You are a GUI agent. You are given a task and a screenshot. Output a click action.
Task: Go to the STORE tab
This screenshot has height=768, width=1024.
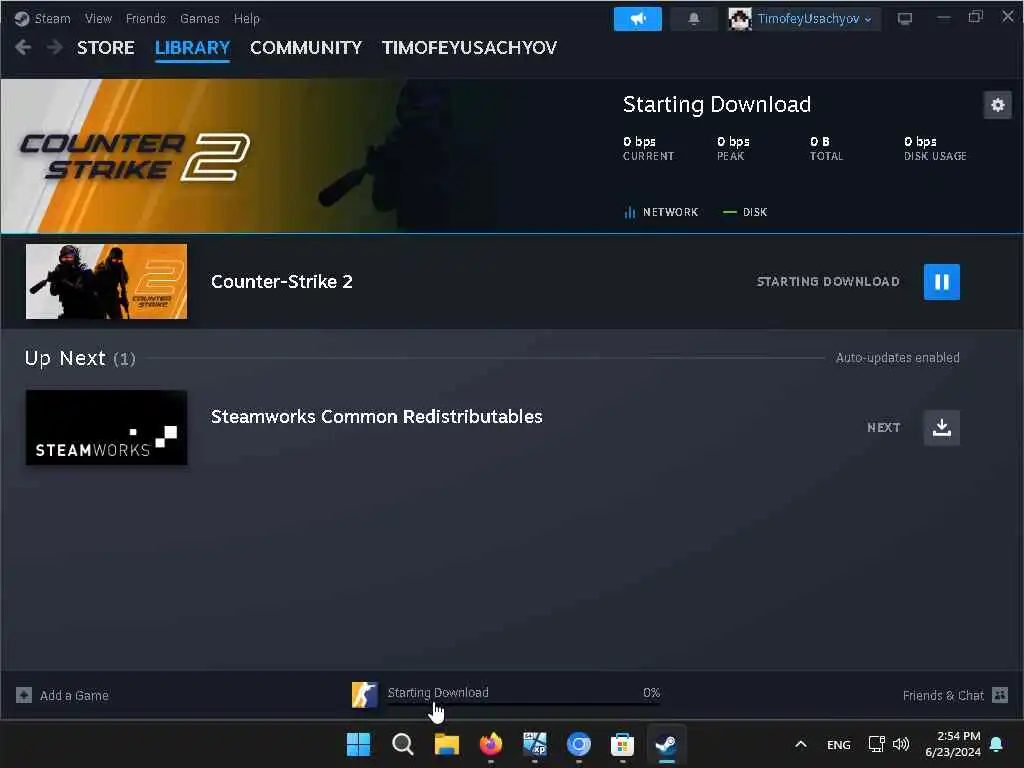pos(106,48)
